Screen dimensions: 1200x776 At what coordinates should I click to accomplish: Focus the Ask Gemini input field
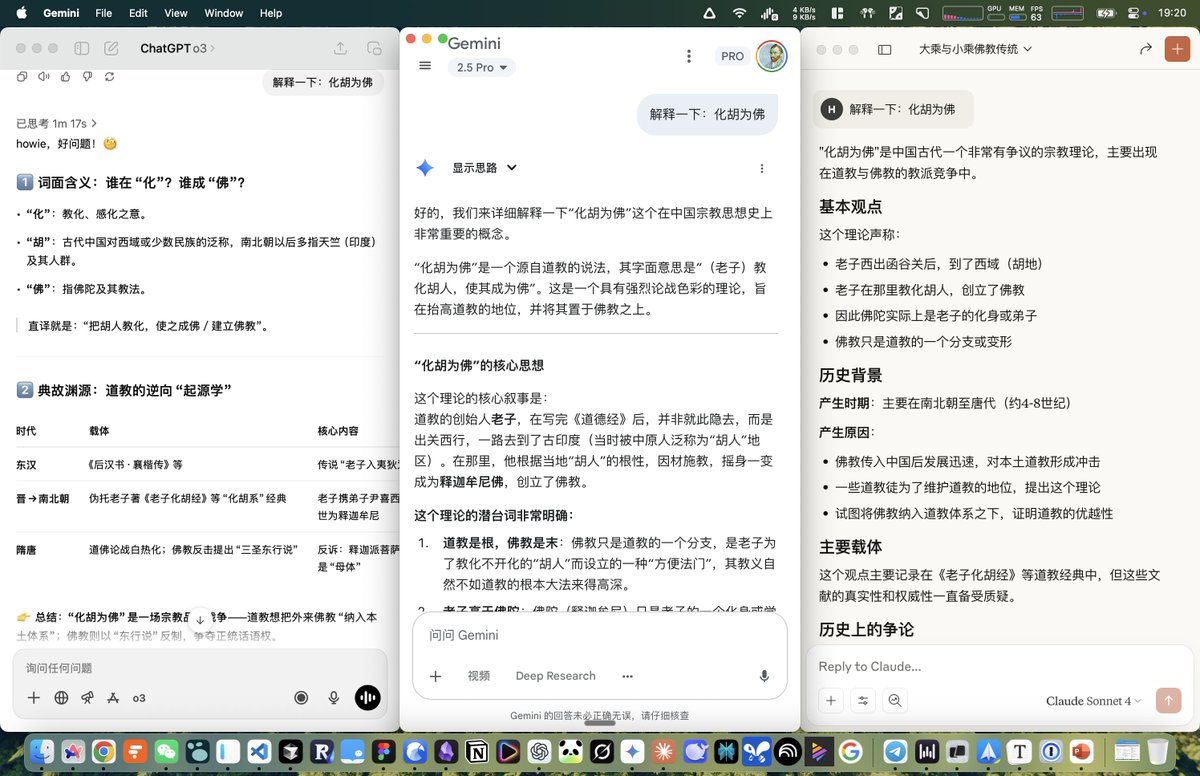(x=599, y=635)
